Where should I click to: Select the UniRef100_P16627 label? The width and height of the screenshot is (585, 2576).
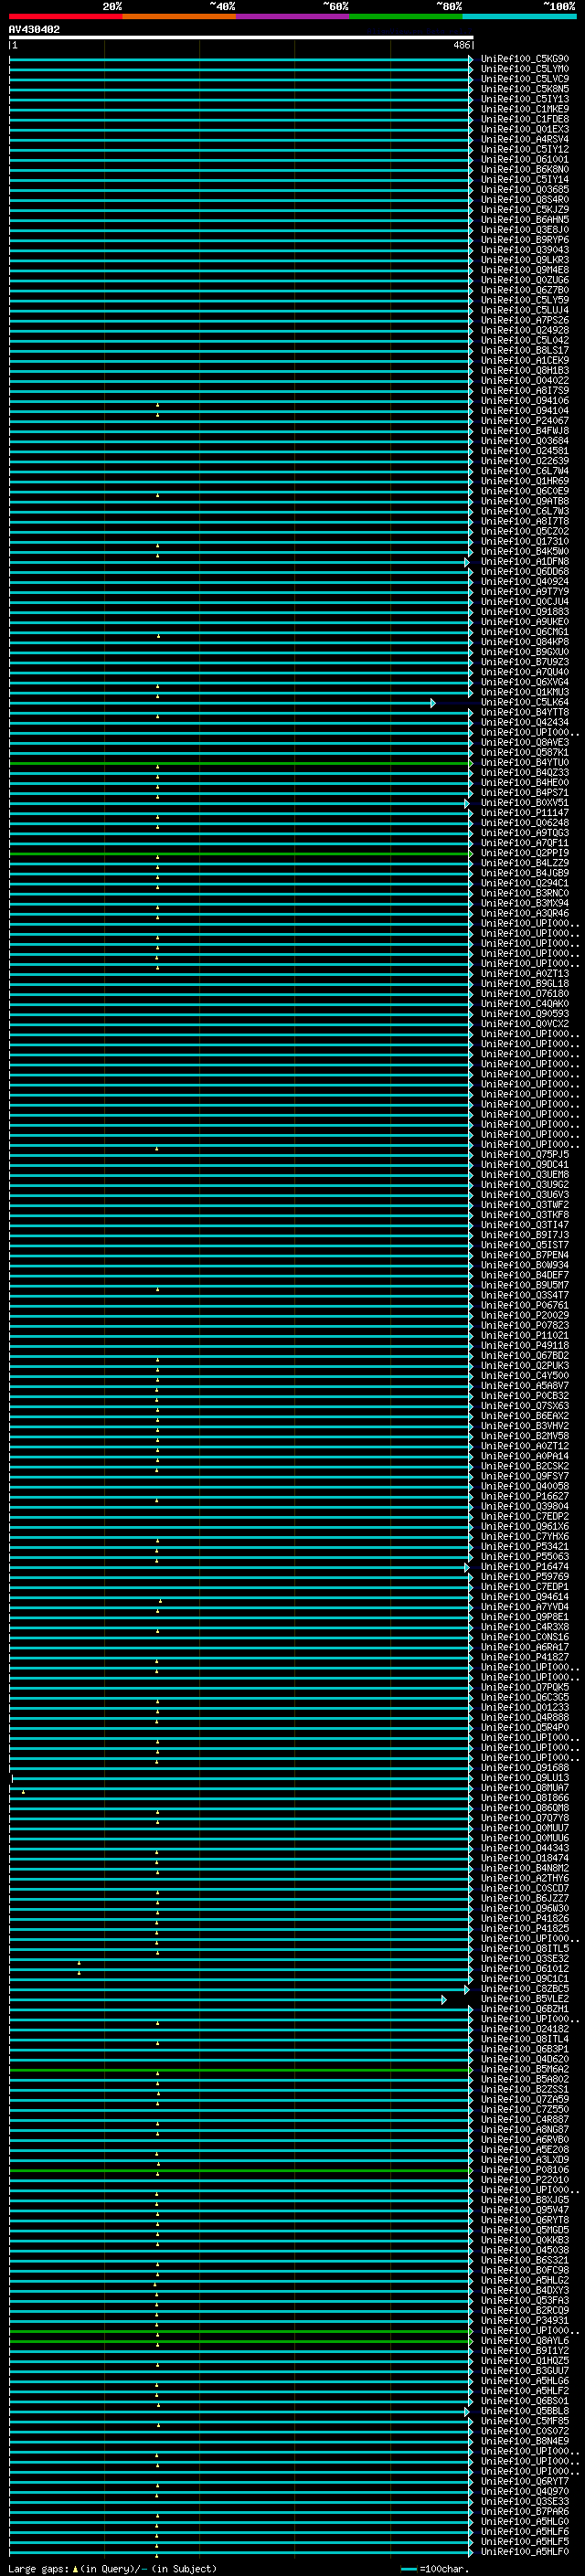(x=525, y=1497)
